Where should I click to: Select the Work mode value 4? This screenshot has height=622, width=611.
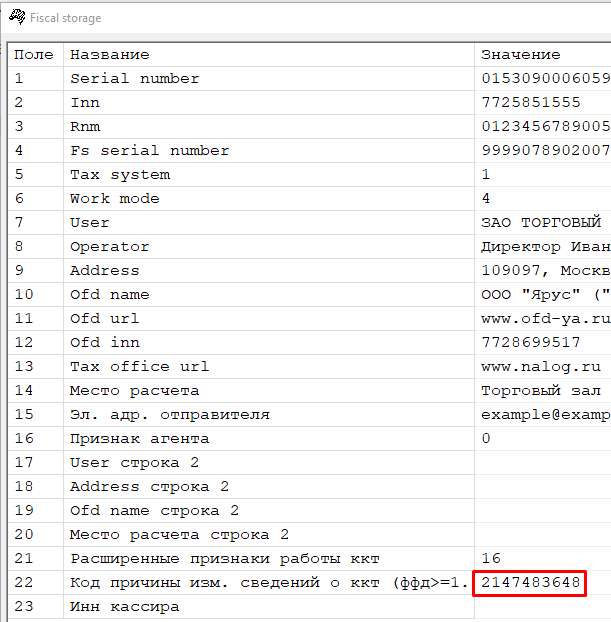(487, 198)
